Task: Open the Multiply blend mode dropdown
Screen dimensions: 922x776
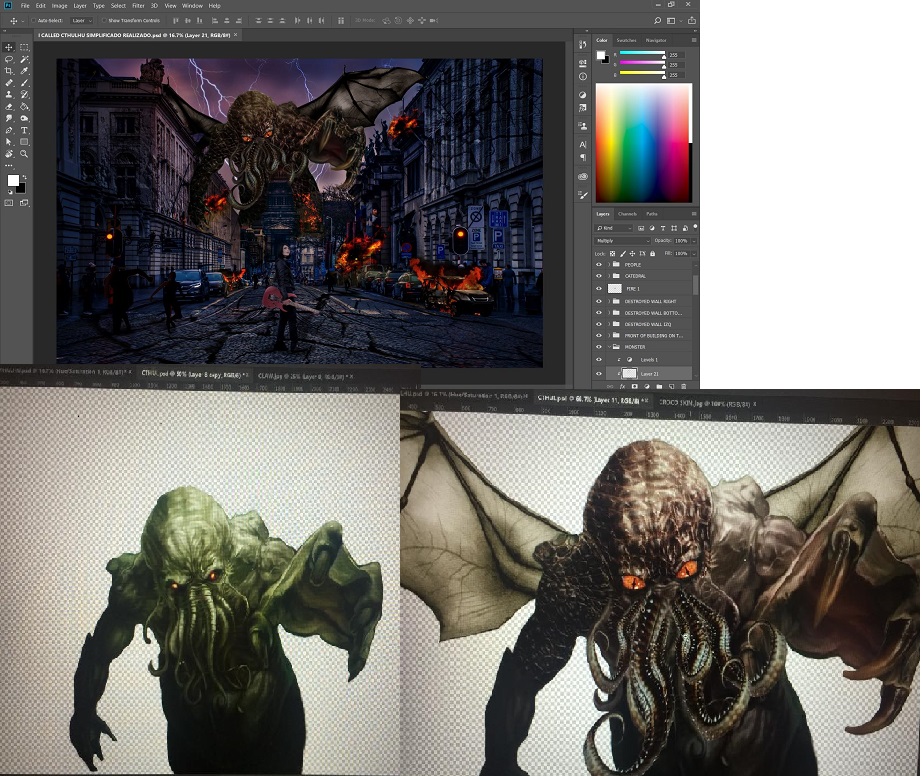Action: tap(623, 240)
